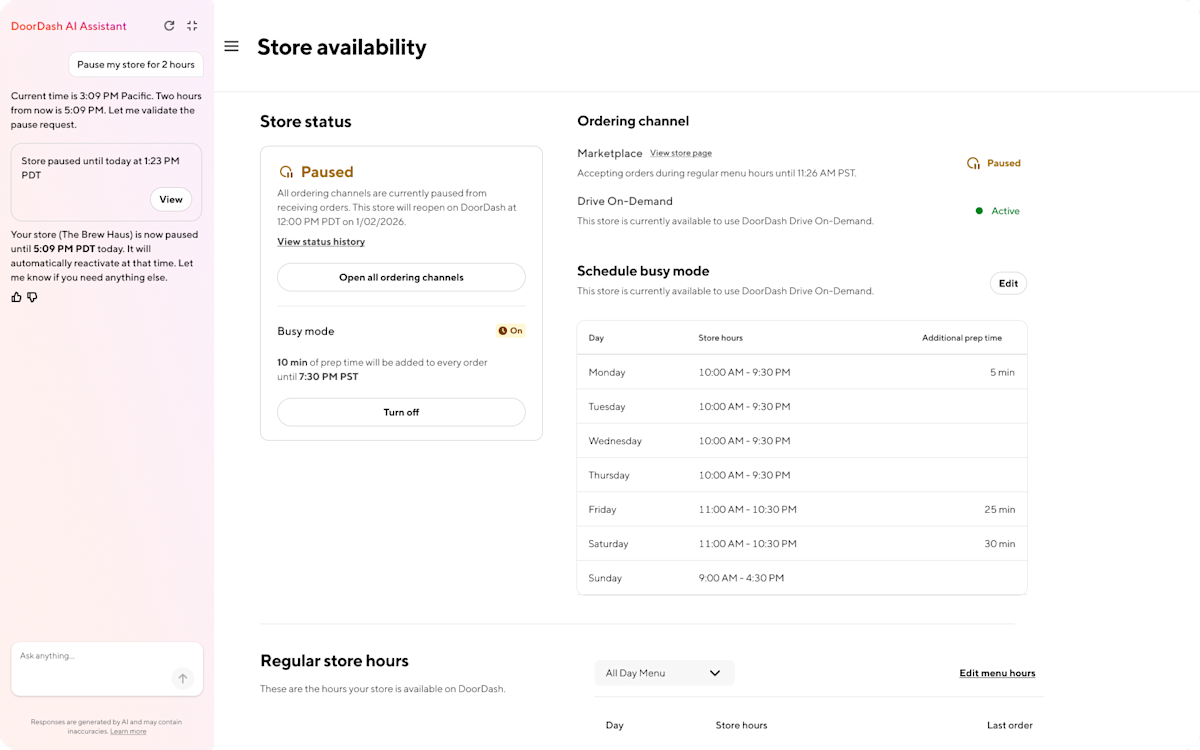The width and height of the screenshot is (1200, 750).
Task: Click the pause icon beside Marketplace's Paused status
Action: pyautogui.click(x=973, y=163)
